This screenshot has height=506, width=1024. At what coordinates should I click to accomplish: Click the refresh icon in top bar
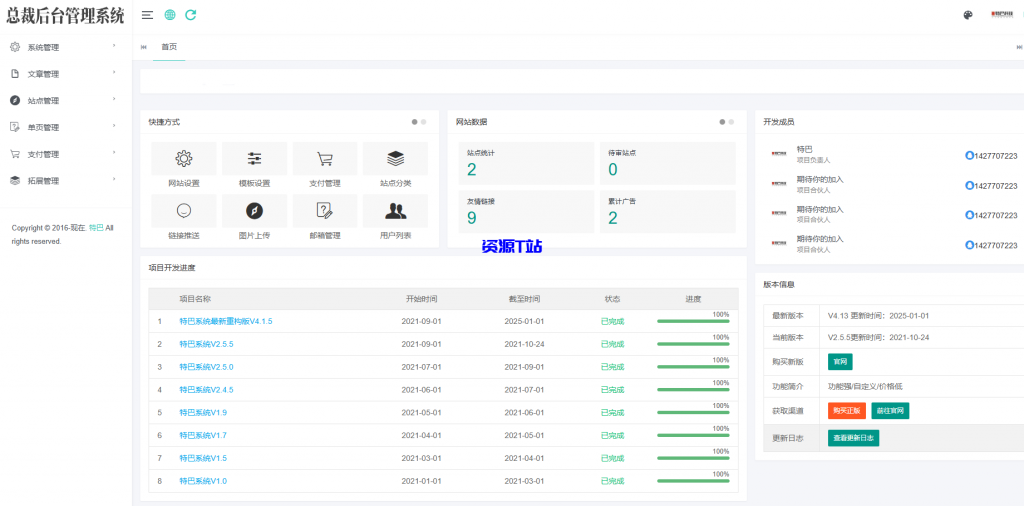(x=191, y=15)
